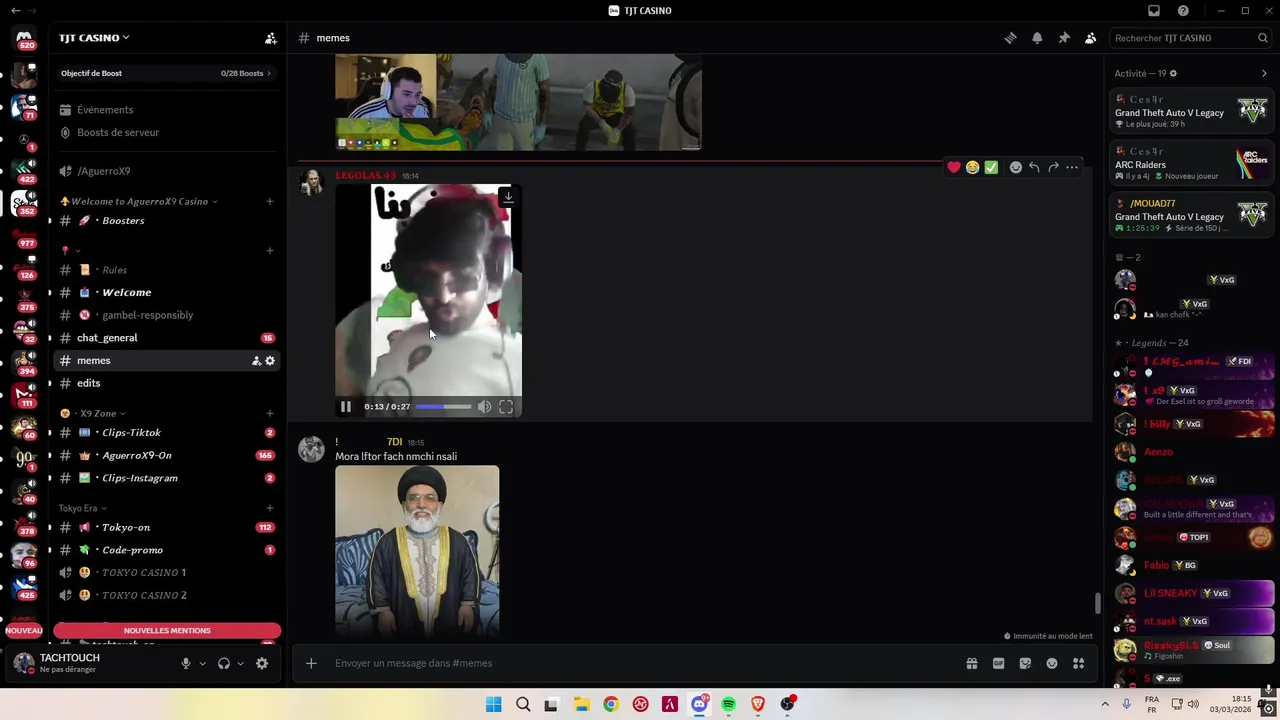The image size is (1280, 720).
Task: Toggle the member list panel
Action: 1091,38
